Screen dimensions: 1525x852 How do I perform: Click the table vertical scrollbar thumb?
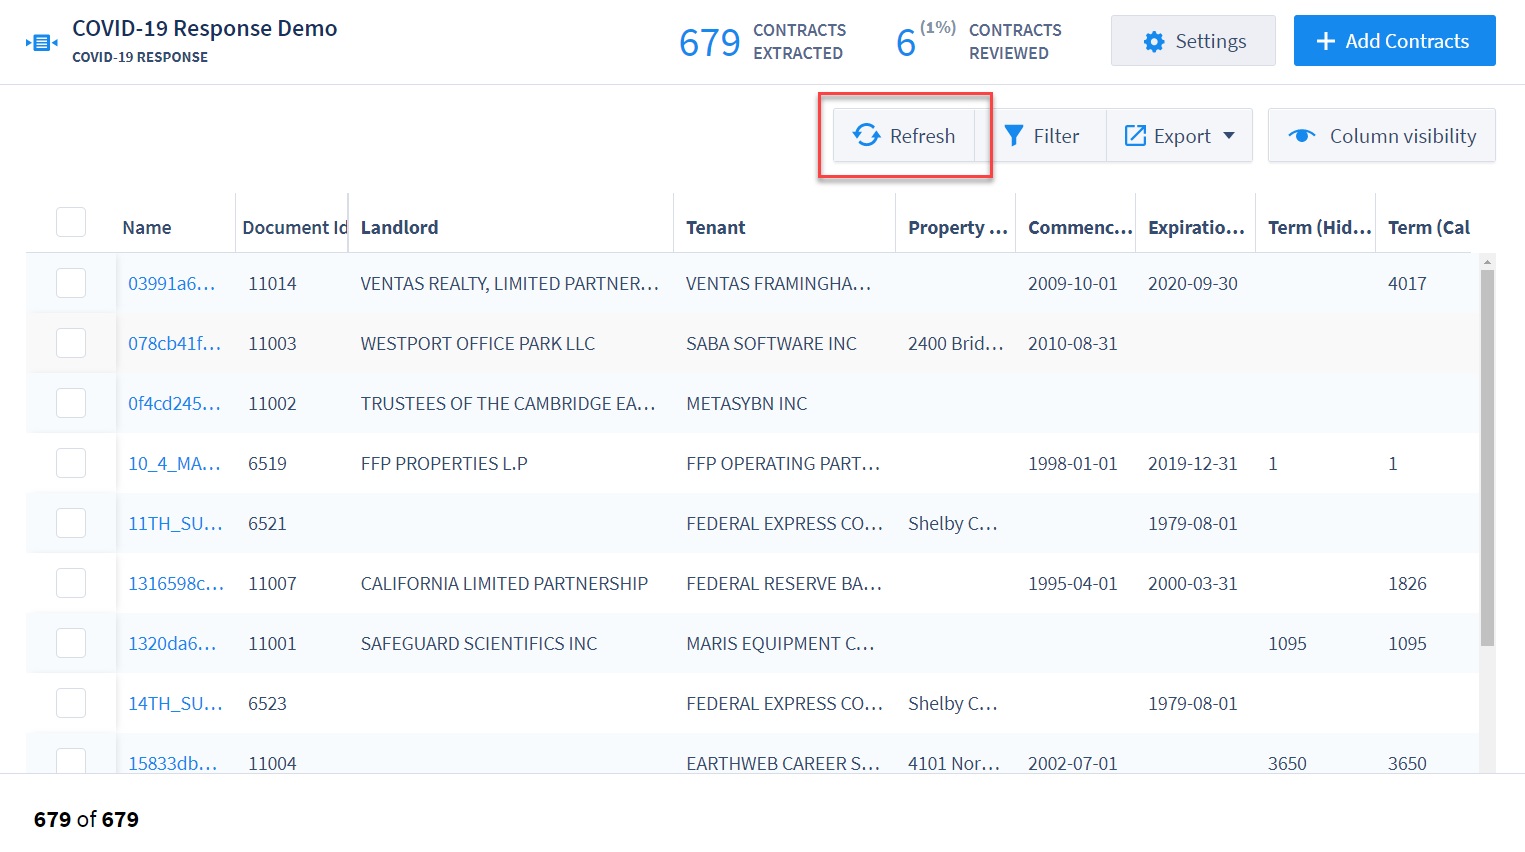tap(1487, 458)
